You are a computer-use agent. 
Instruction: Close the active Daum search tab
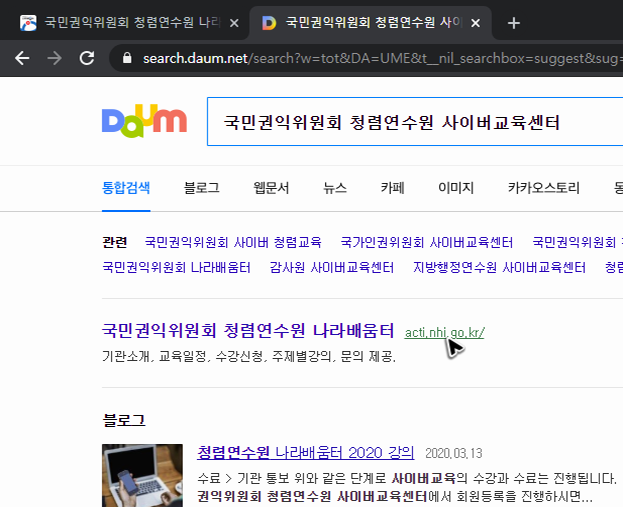476,23
